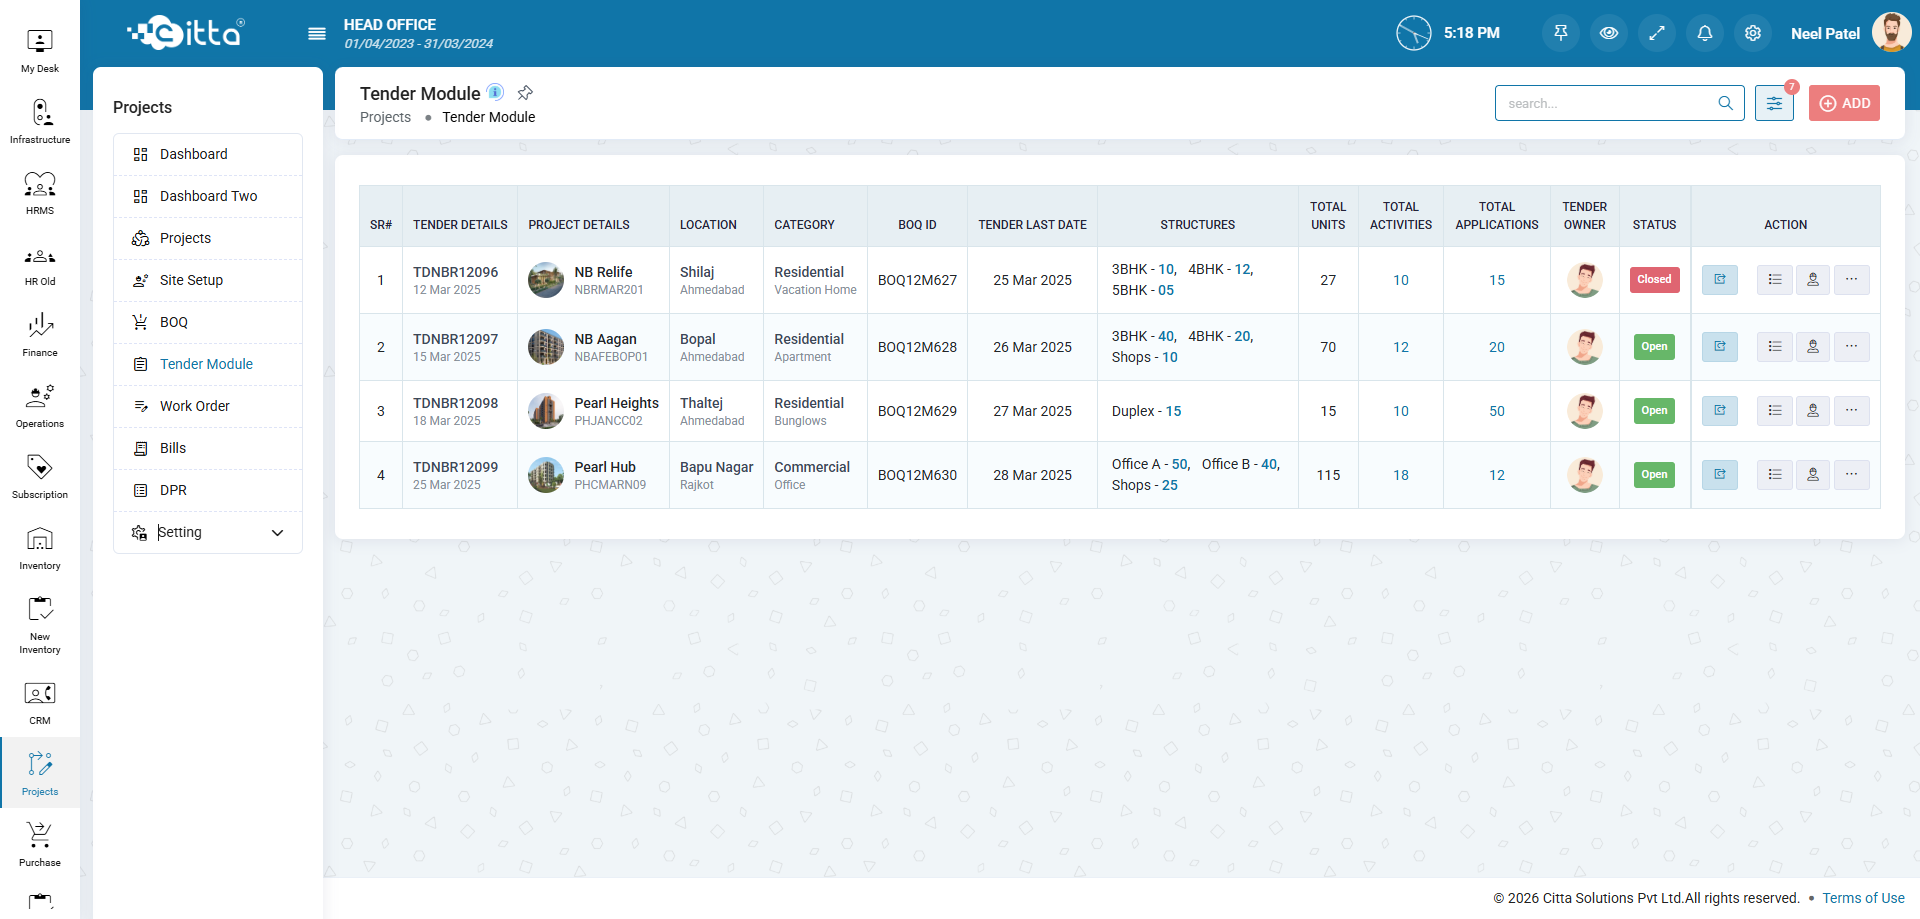Open BOQ from Projects sidebar
Image resolution: width=1920 pixels, height=919 pixels.
[174, 322]
